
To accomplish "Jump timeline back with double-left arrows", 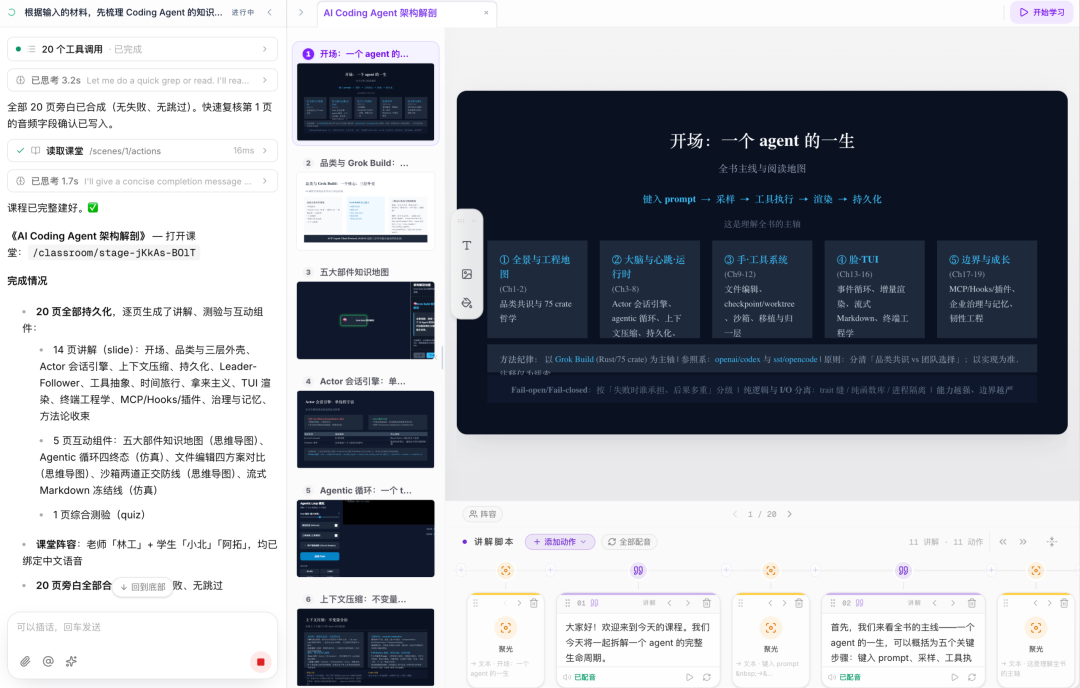I will 1003,542.
